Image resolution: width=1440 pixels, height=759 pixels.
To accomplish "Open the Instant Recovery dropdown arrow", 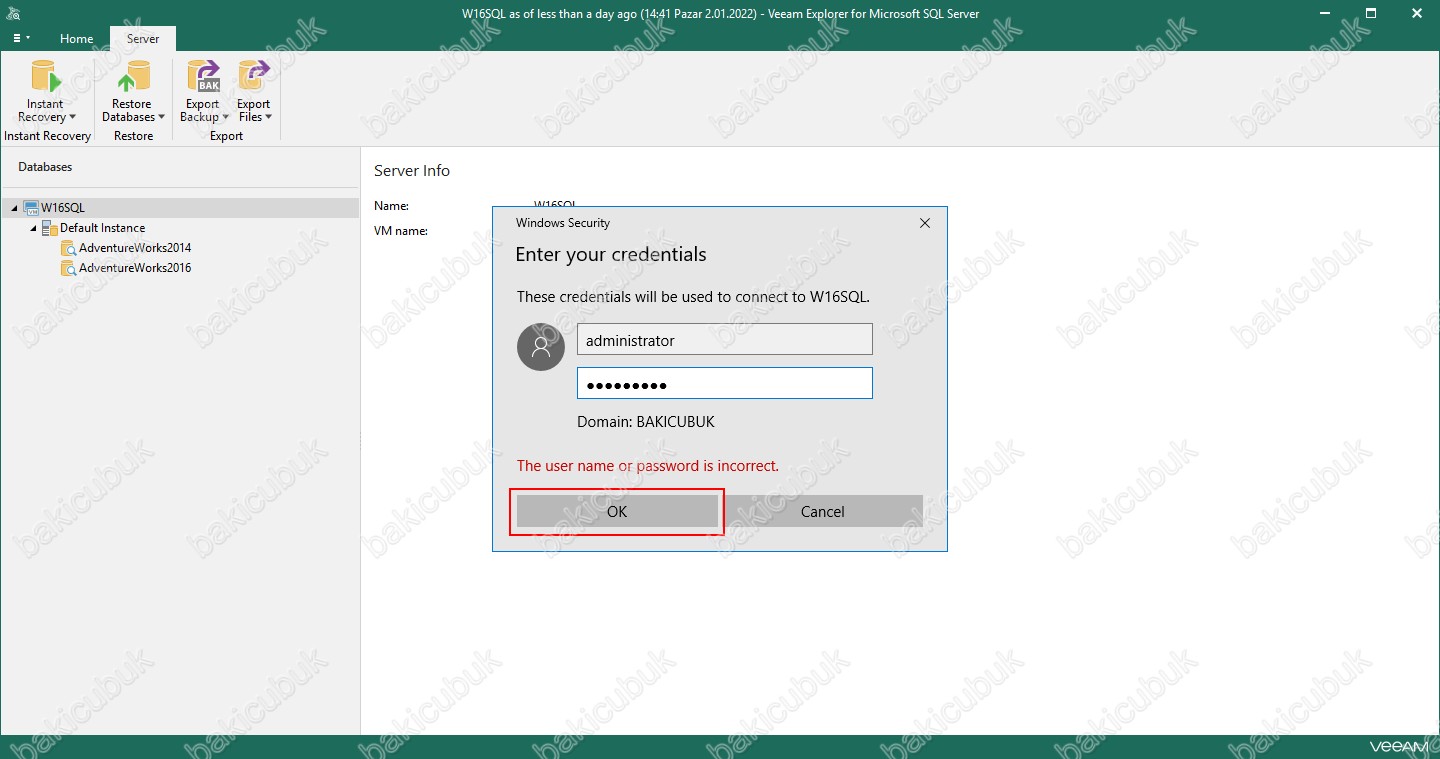I will click(72, 117).
